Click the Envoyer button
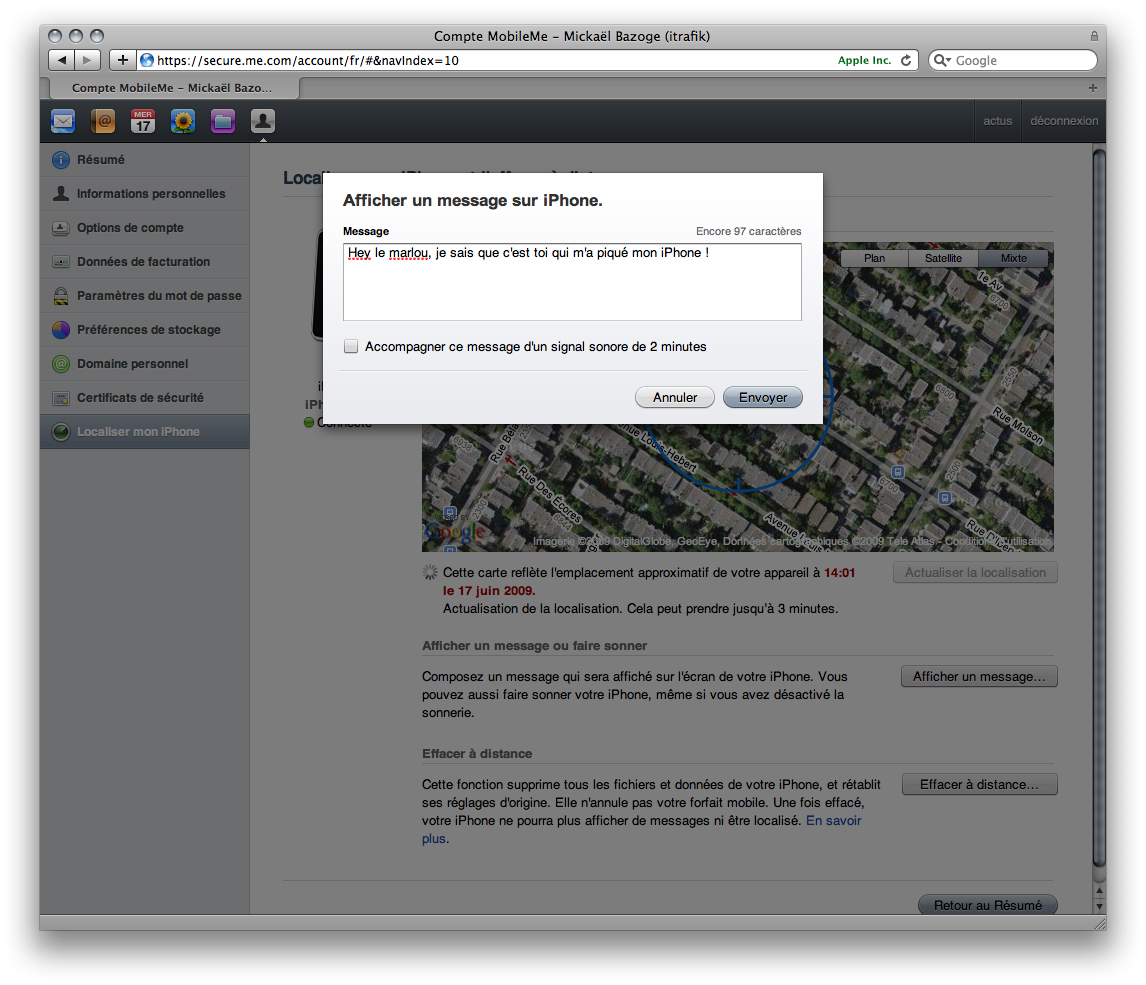Image resolution: width=1146 pixels, height=985 pixels. (x=763, y=398)
